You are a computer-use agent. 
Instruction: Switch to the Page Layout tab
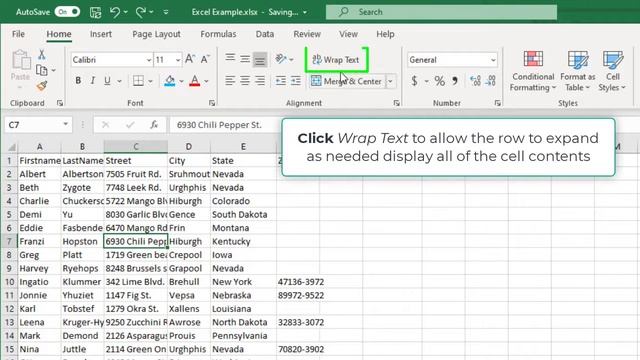[x=156, y=34]
